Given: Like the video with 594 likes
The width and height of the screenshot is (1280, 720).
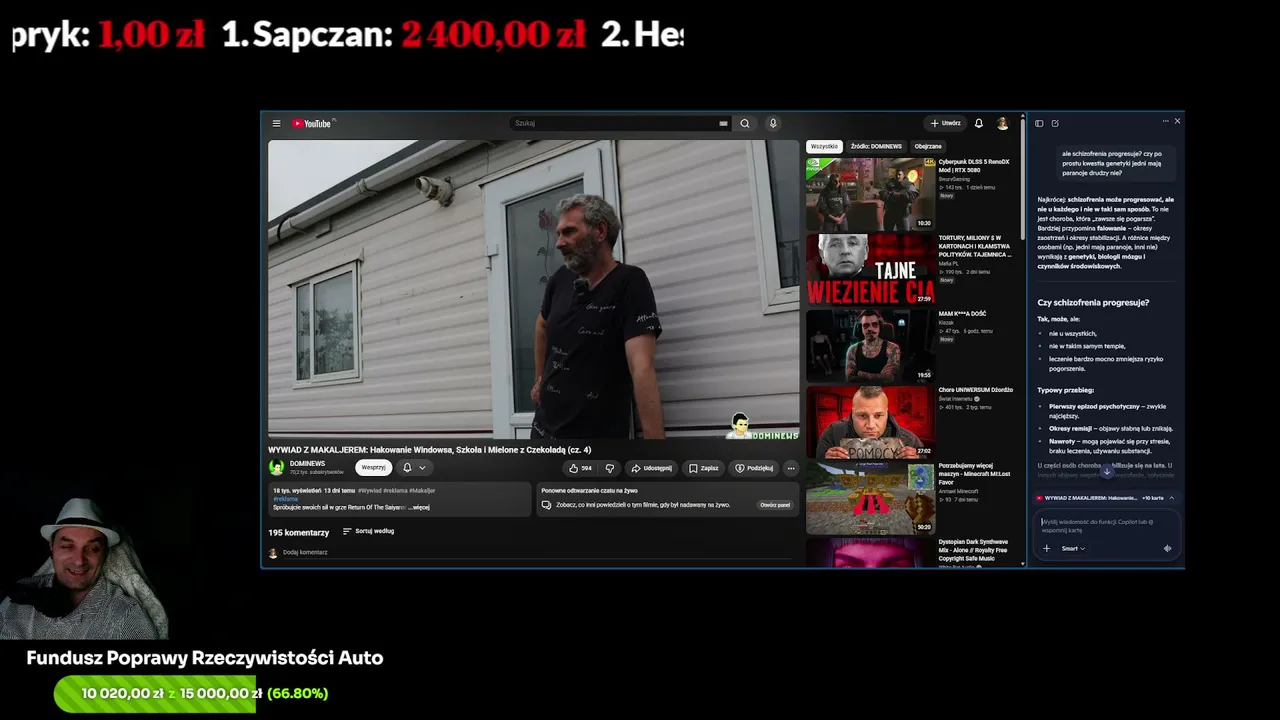Looking at the screenshot, I should tap(580, 468).
